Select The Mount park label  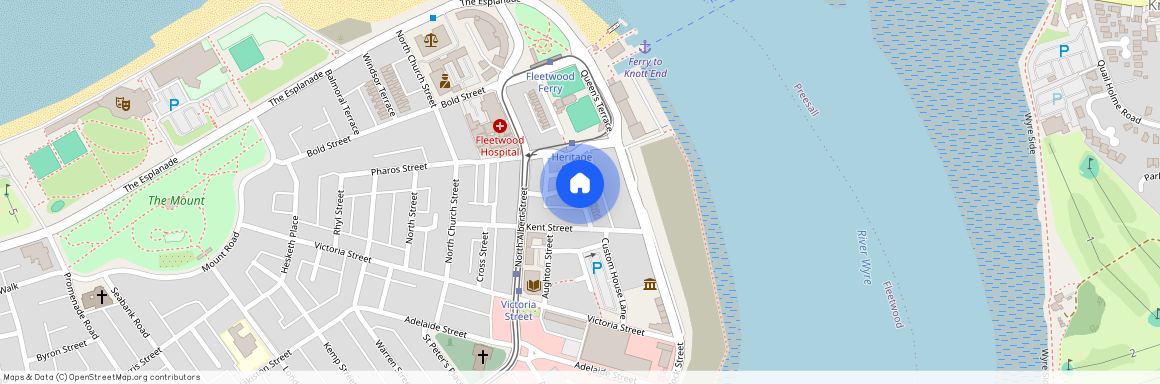(x=176, y=201)
